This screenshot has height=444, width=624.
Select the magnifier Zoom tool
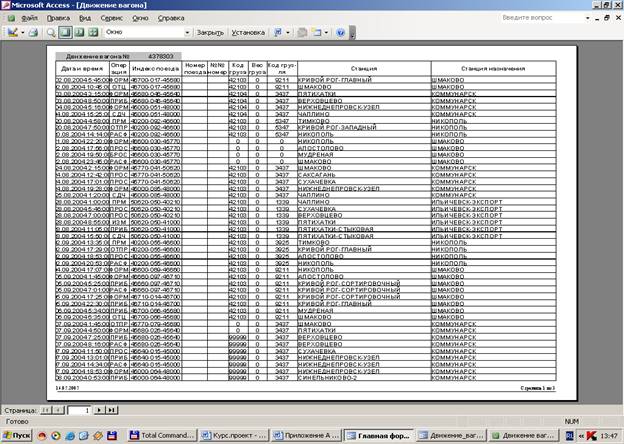[x=51, y=33]
